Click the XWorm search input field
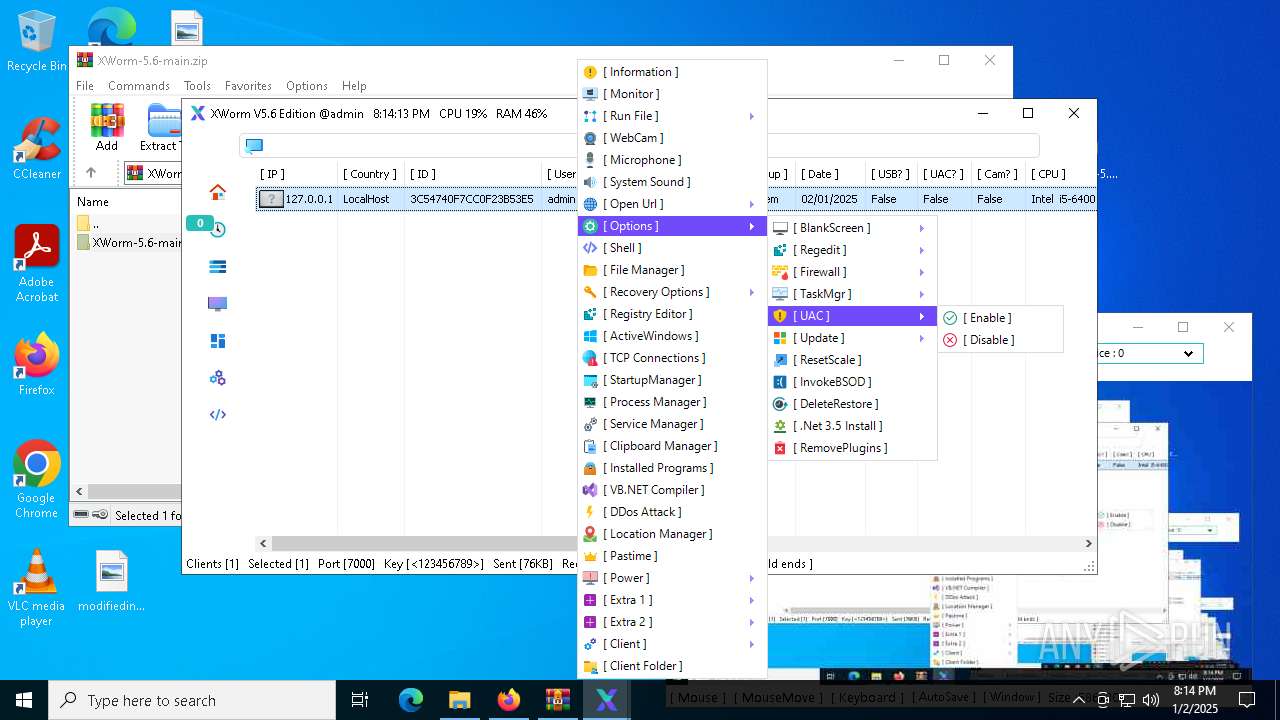 [x=640, y=145]
